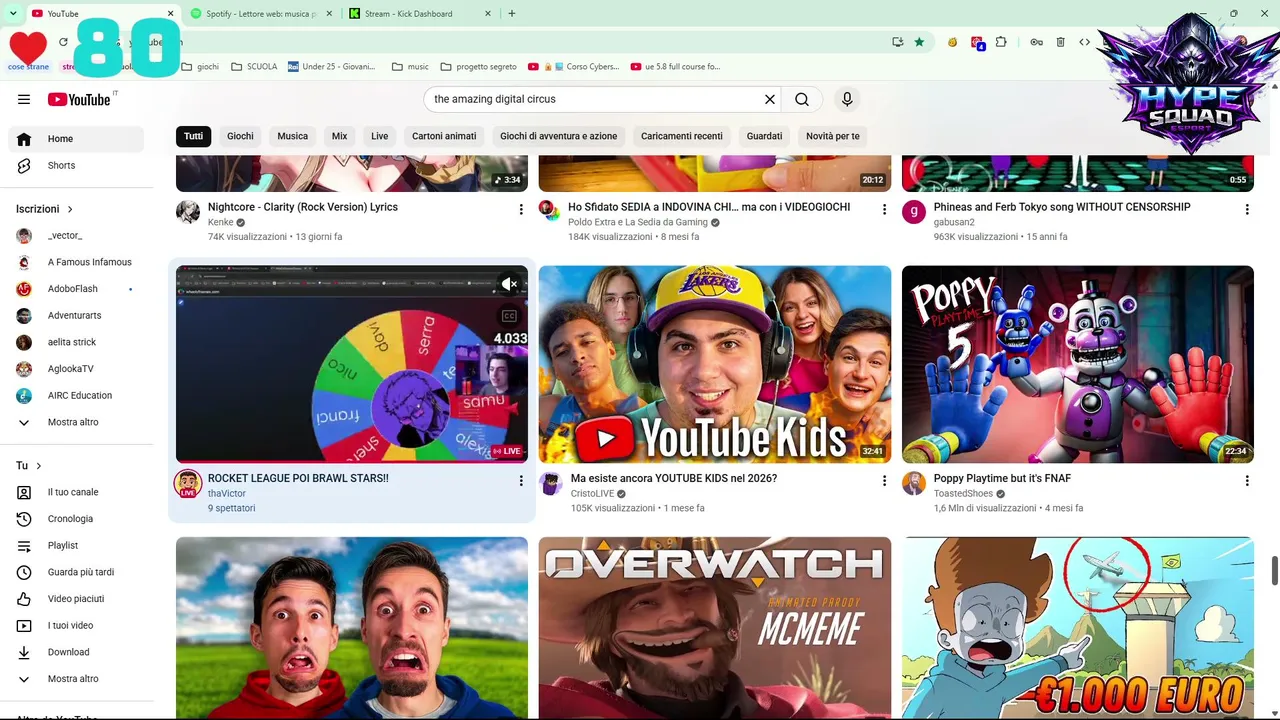Screen dimensions: 1280x720
Task: Toggle captions on the live stream preview
Action: (509, 316)
